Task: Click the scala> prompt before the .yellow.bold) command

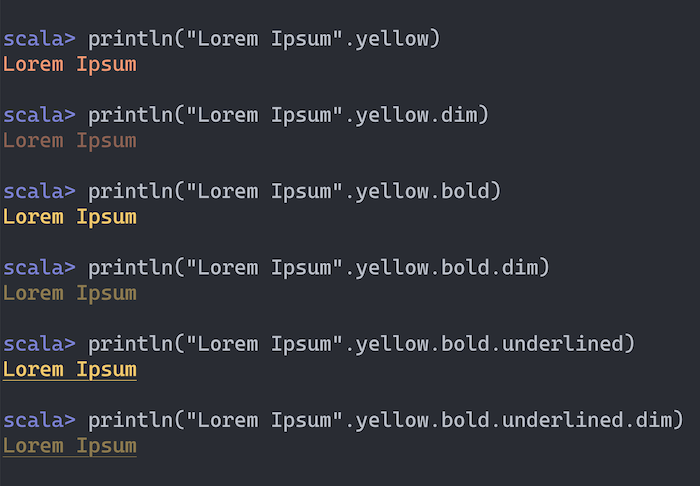Action: pos(39,192)
